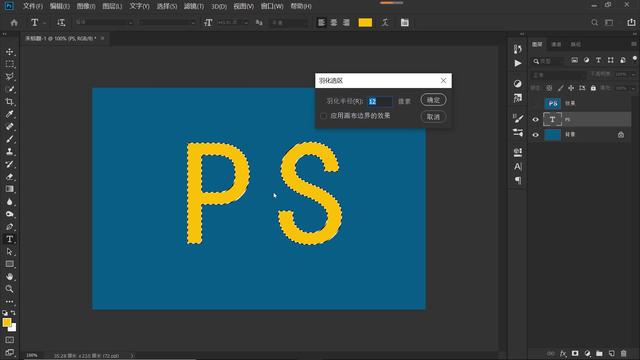The height and width of the screenshot is (360, 640).
Task: Click the Share icon top right
Action: (631, 23)
